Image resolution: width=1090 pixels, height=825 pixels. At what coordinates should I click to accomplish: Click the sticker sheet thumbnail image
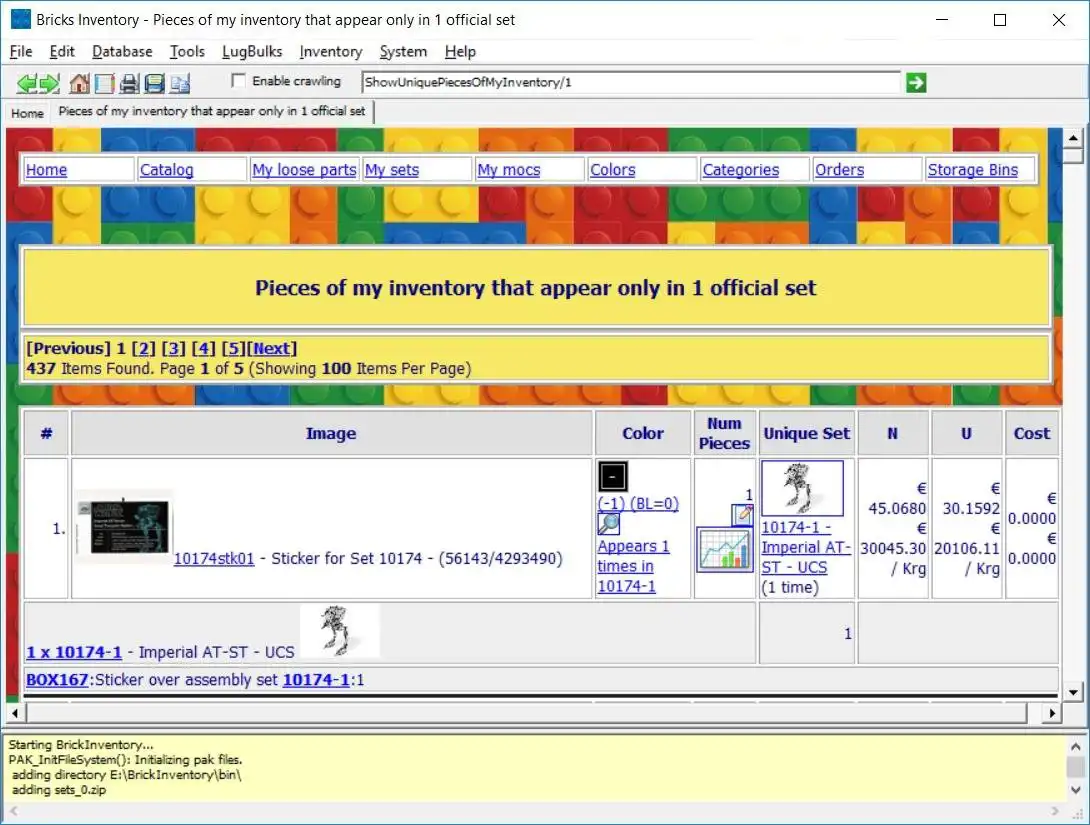(x=124, y=527)
